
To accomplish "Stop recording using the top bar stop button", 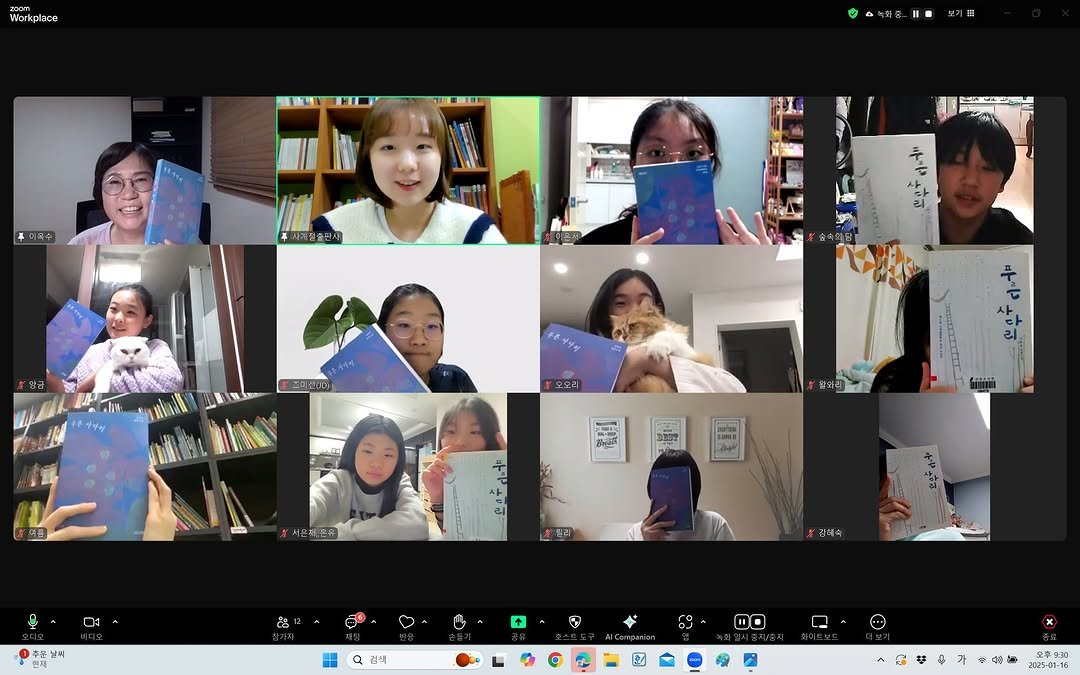I will (x=928, y=14).
